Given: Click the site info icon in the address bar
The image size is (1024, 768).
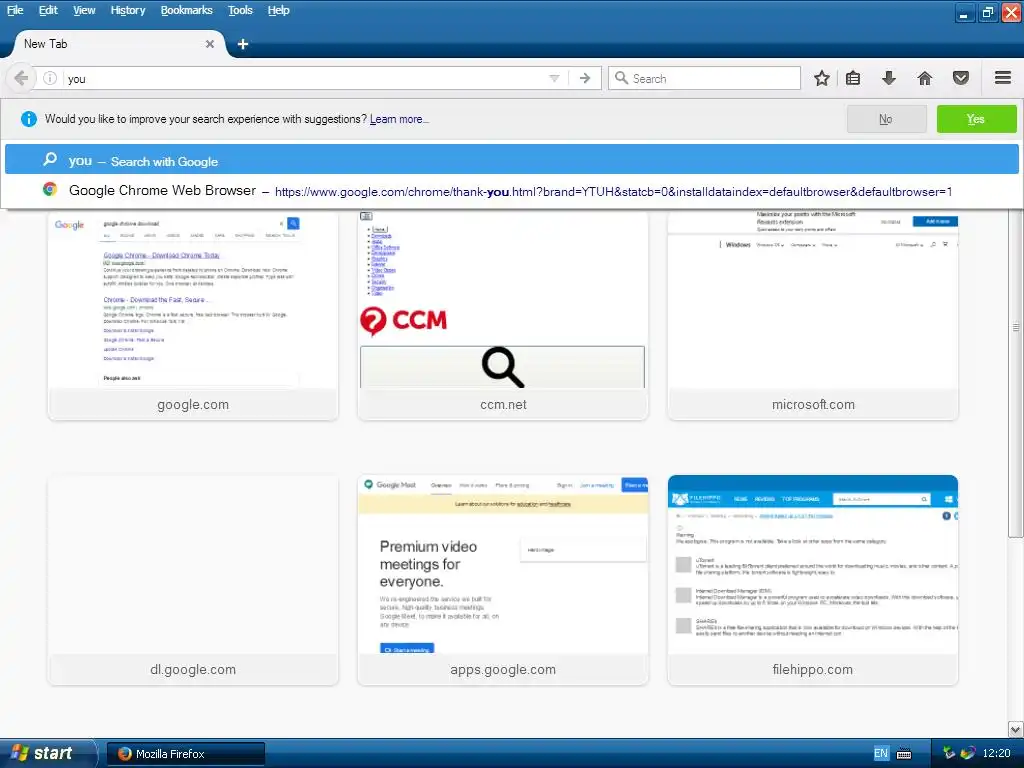Looking at the screenshot, I should [50, 78].
